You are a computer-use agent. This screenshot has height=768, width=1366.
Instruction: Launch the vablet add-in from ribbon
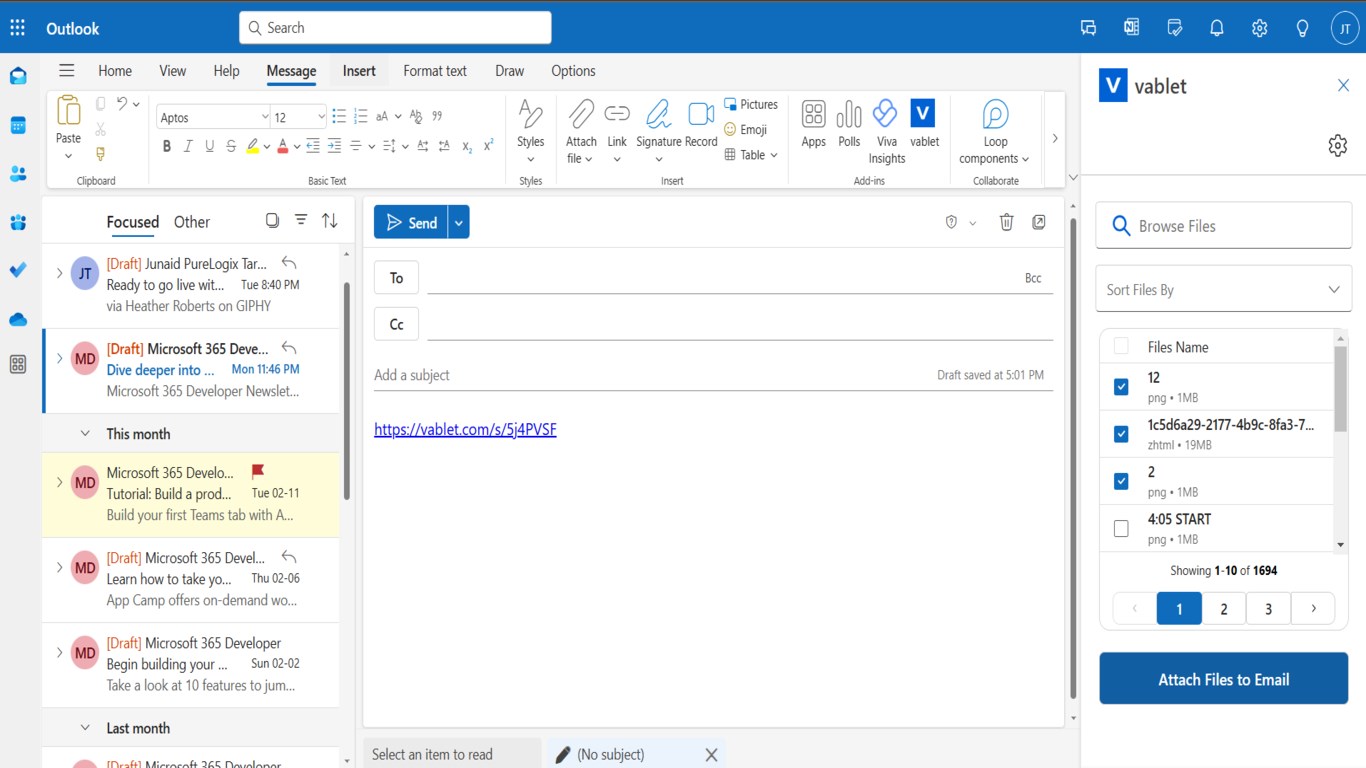(924, 125)
